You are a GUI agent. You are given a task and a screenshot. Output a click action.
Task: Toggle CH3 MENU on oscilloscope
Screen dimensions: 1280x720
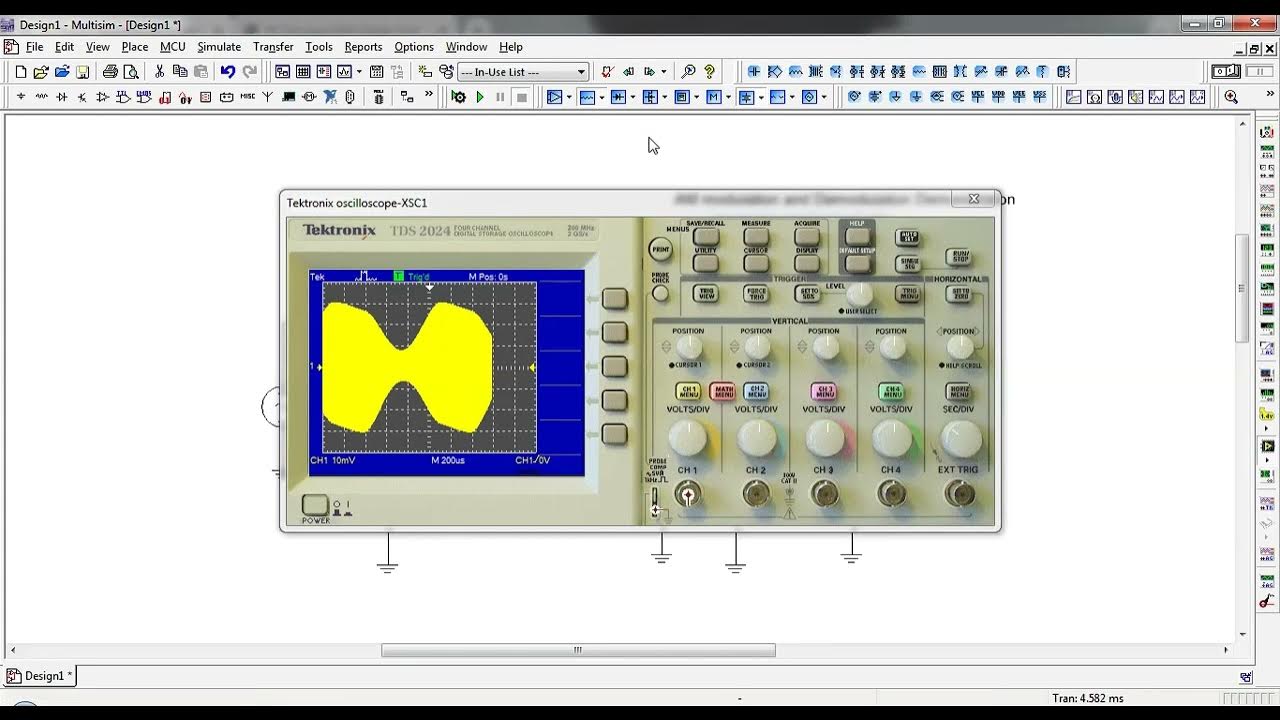(x=824, y=392)
